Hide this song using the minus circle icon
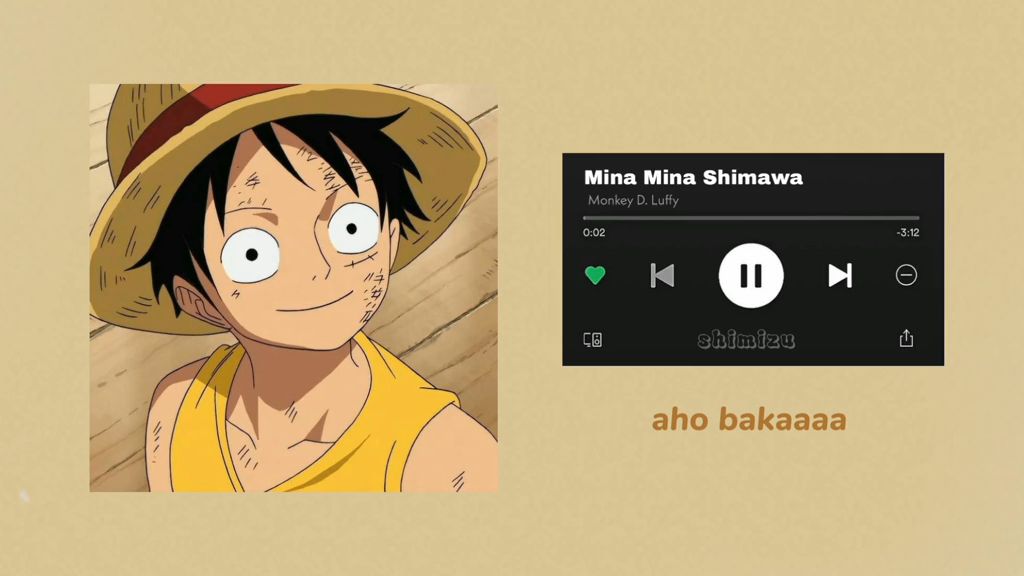Screen dimensions: 1024x576 (x=906, y=275)
